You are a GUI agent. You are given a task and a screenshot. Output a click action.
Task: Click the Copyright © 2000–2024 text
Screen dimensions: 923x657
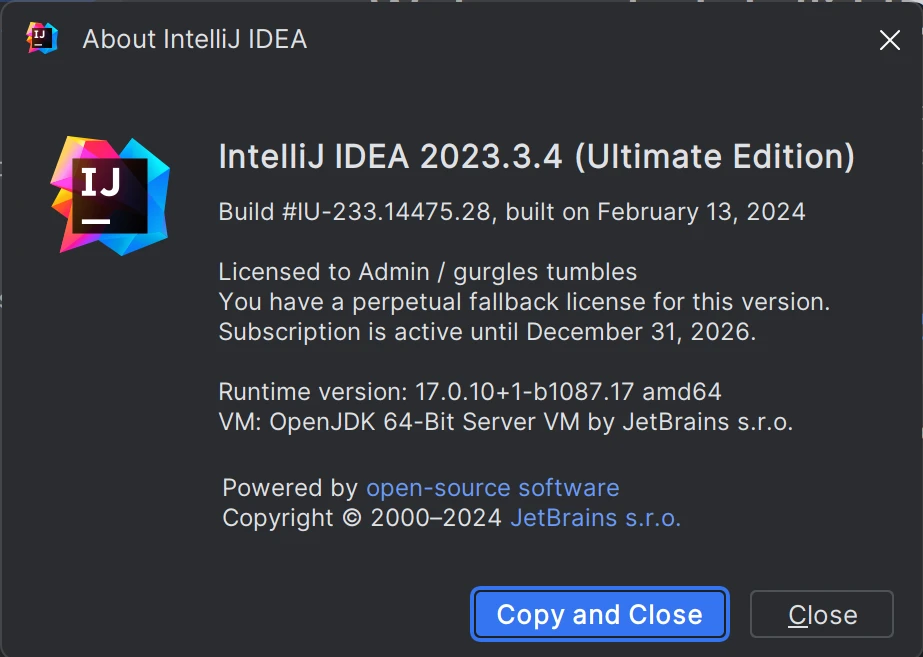tap(362, 518)
